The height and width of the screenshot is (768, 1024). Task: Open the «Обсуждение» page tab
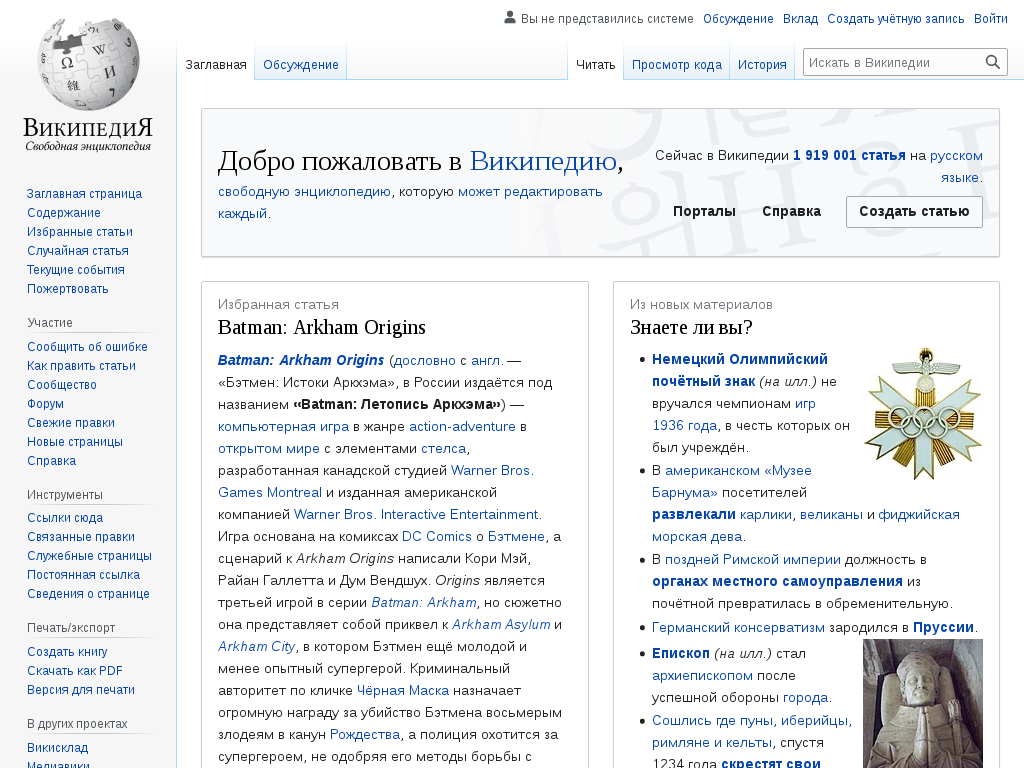[x=300, y=65]
